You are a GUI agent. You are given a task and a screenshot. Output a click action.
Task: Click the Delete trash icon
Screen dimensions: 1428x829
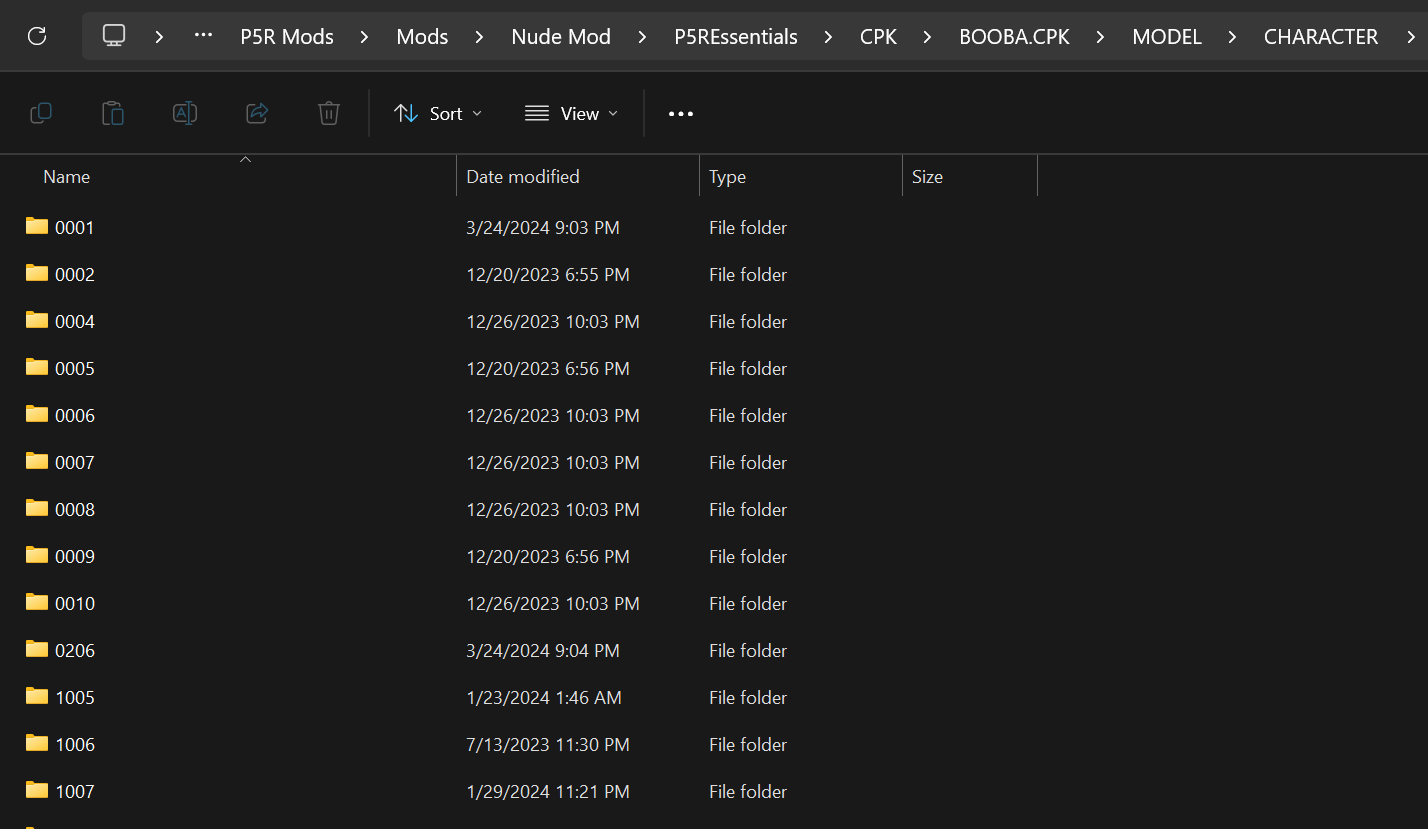(x=329, y=113)
